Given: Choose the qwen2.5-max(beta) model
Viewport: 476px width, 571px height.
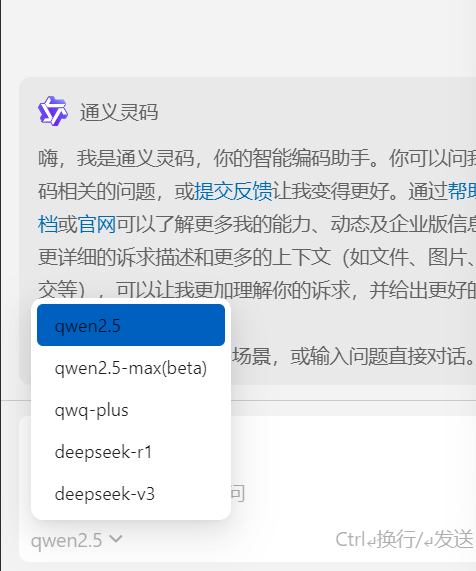Looking at the screenshot, I should [x=131, y=368].
